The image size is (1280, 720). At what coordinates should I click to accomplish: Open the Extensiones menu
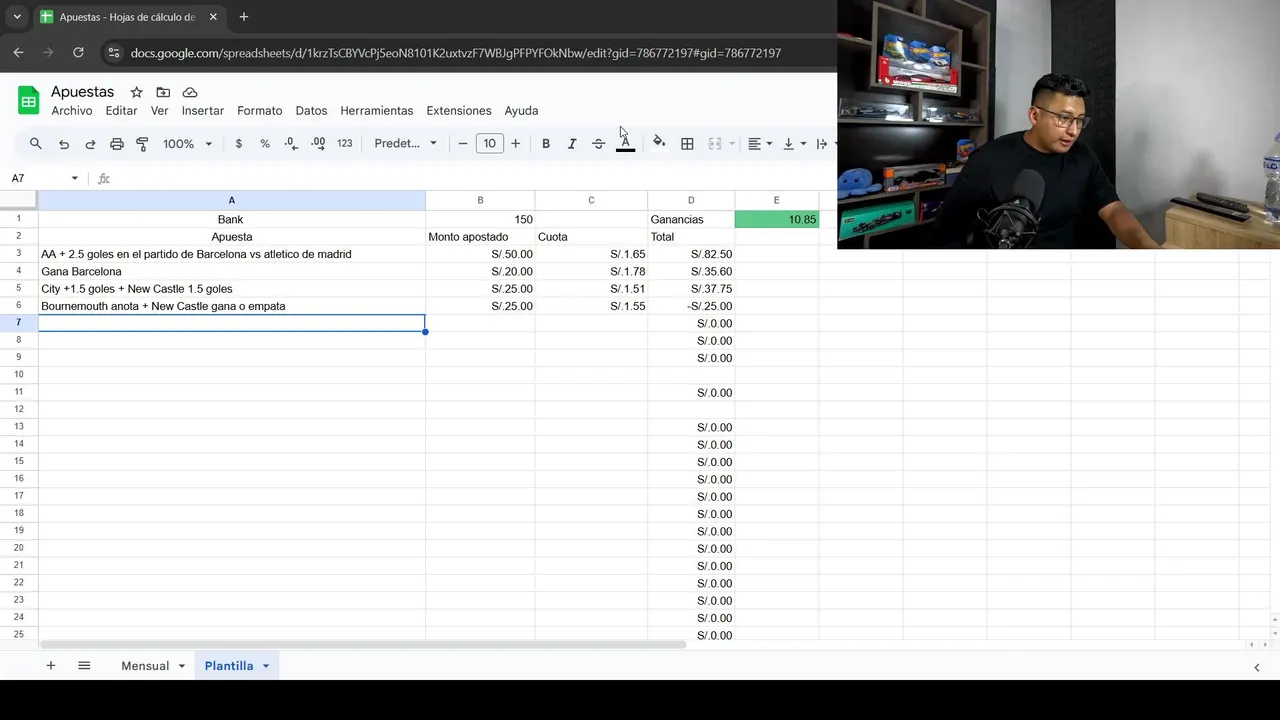click(459, 111)
